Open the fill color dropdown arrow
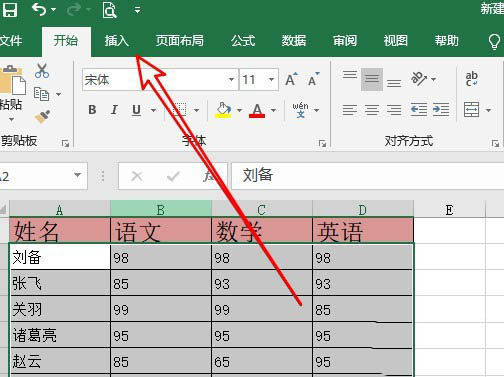Image resolution: width=504 pixels, height=377 pixels. coord(239,110)
